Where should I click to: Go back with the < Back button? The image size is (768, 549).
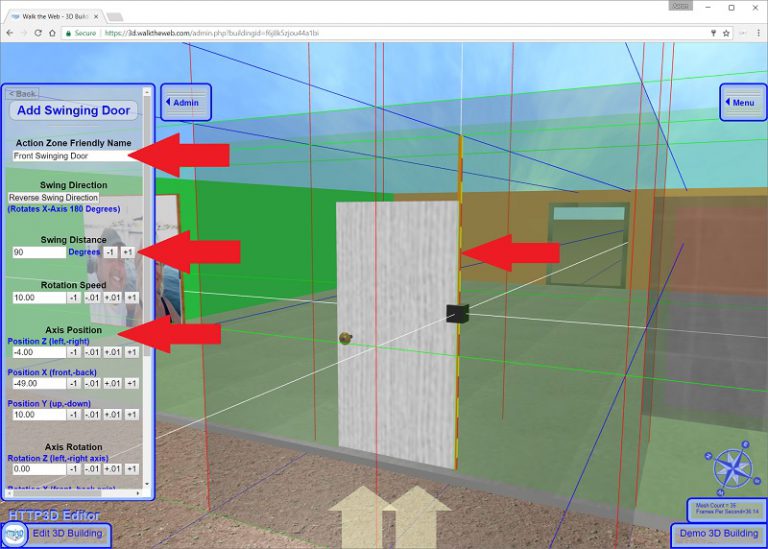tap(22, 94)
